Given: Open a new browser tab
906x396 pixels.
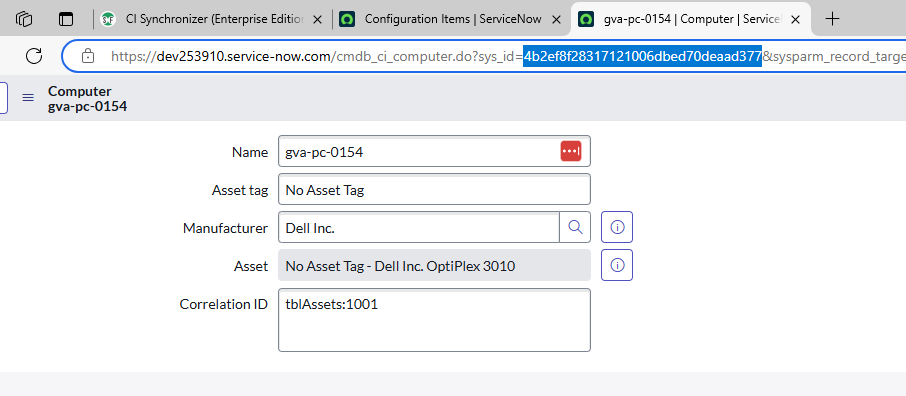Looking at the screenshot, I should coord(832,19).
